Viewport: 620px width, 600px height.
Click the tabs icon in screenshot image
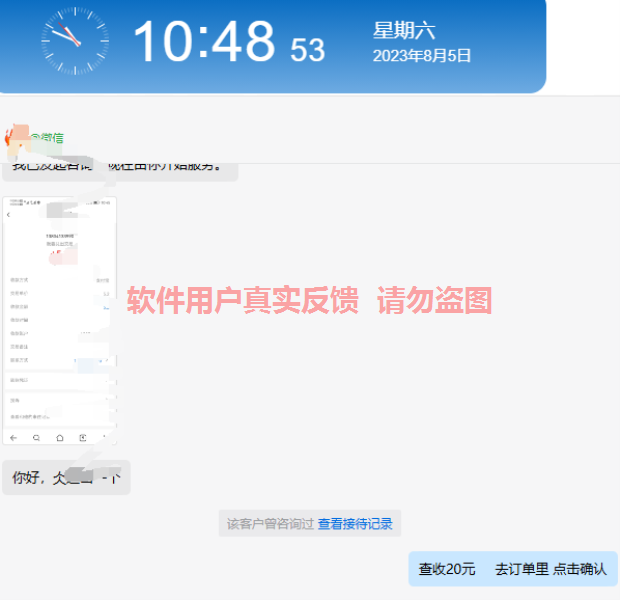click(x=83, y=438)
